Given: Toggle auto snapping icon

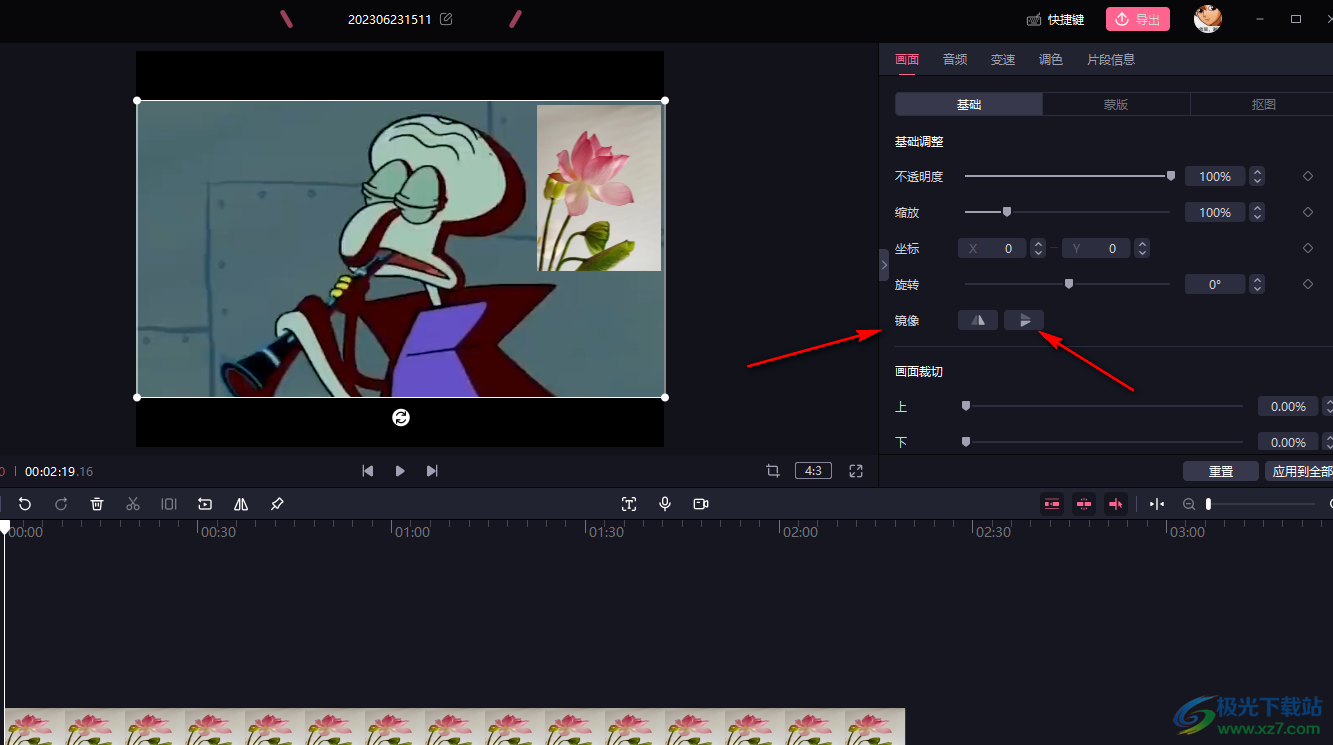Looking at the screenshot, I should pos(1084,504).
